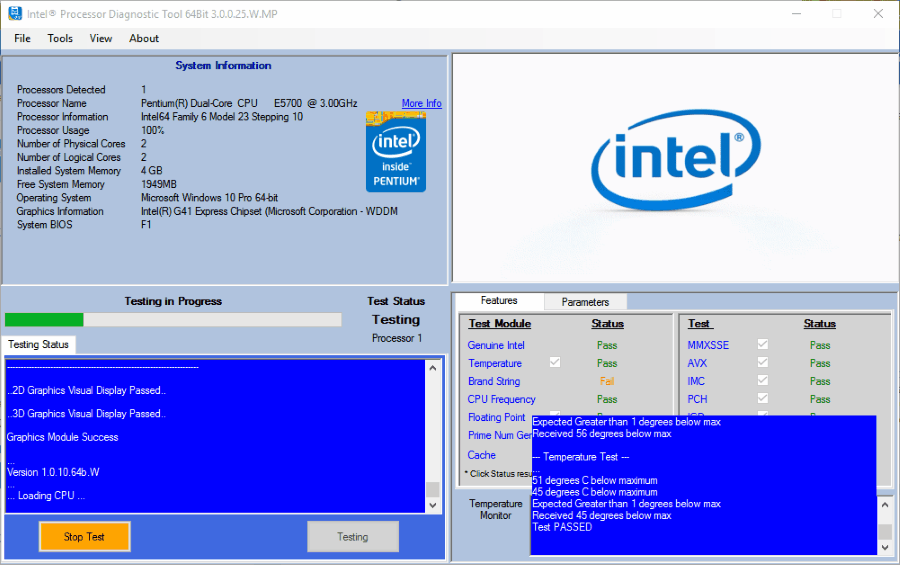Open the Tools menu
Screen dimensions: 900x565
pos(60,38)
